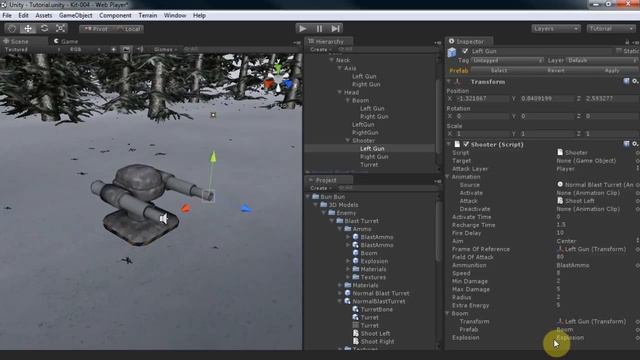Click the prefab Select button

498,70
